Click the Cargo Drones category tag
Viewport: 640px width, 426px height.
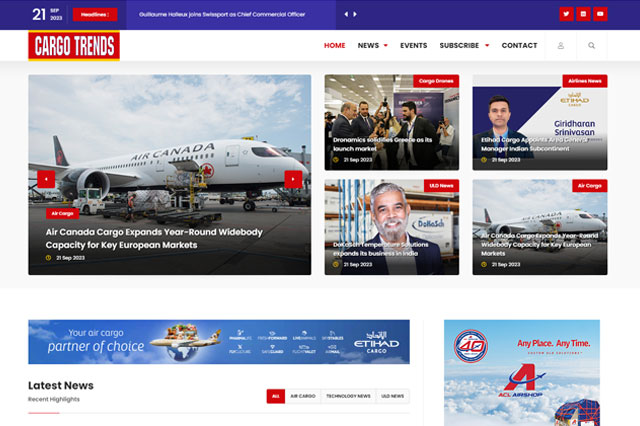pos(436,81)
